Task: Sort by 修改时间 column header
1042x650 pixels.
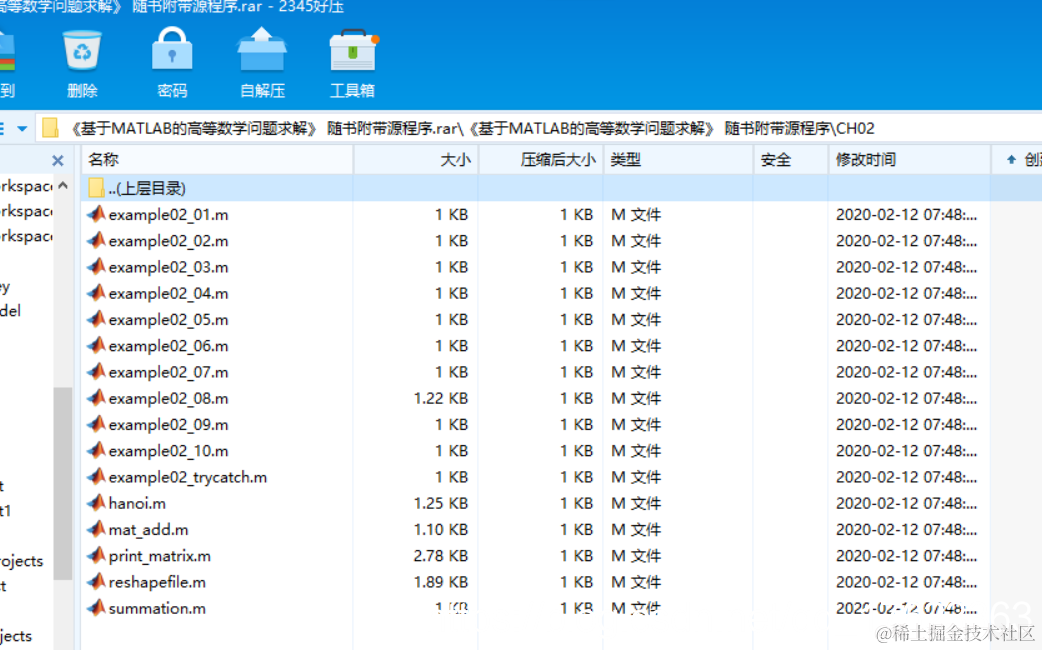Action: (x=909, y=160)
